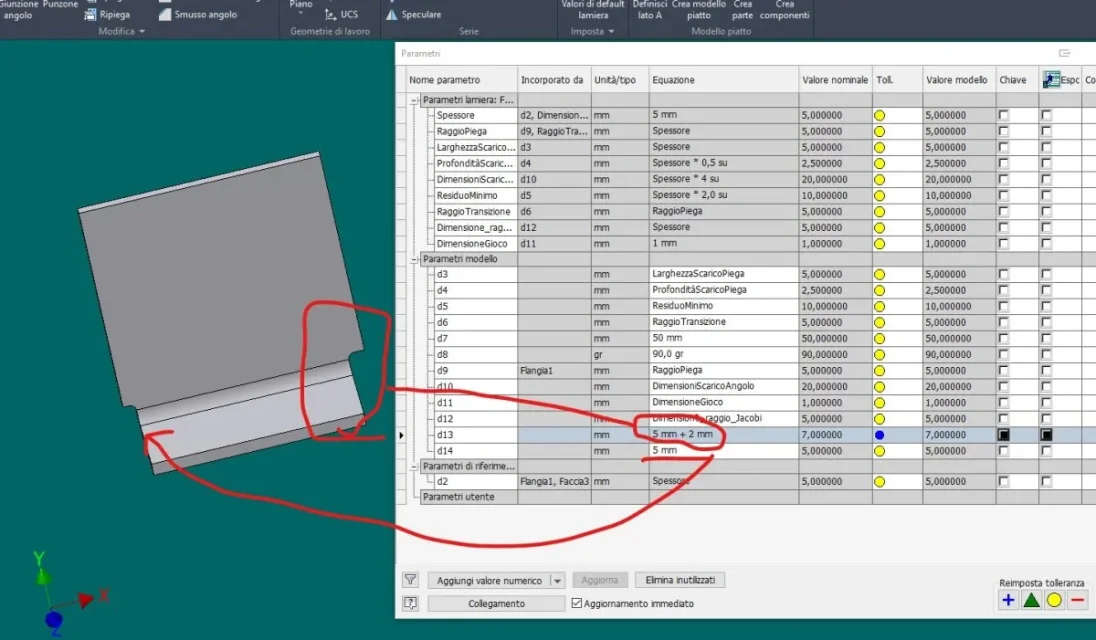
Task: Click the yellow tolerance dot for d10
Action: (879, 386)
